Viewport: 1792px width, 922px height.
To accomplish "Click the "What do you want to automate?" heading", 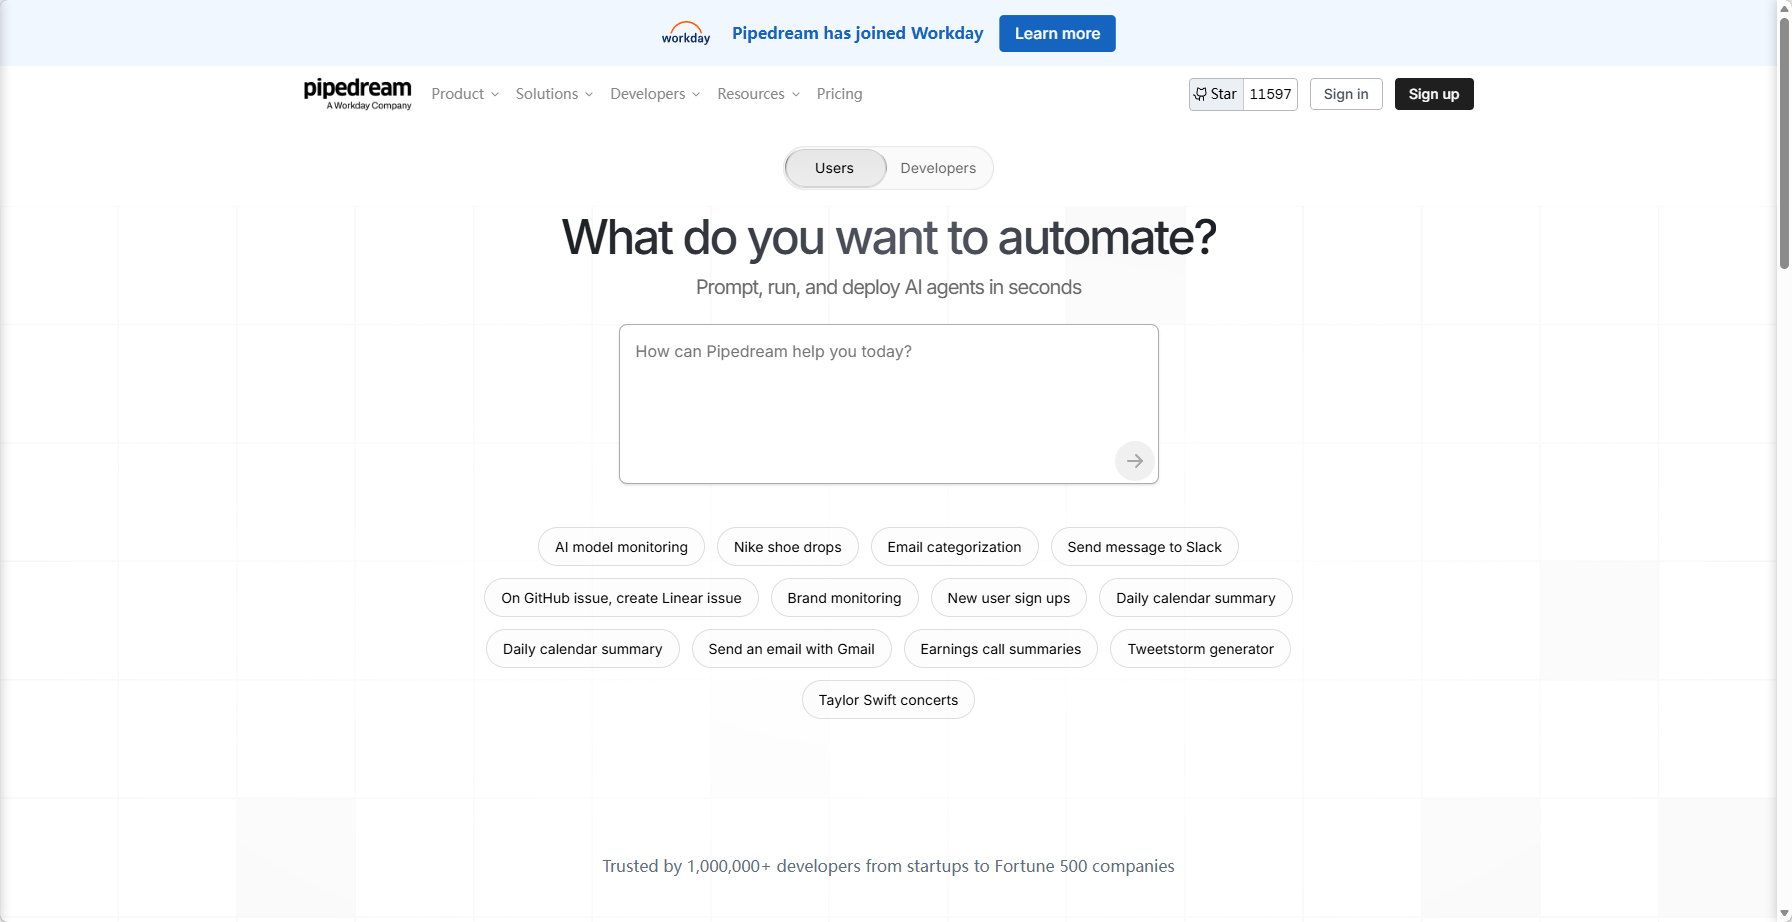I will (x=889, y=238).
